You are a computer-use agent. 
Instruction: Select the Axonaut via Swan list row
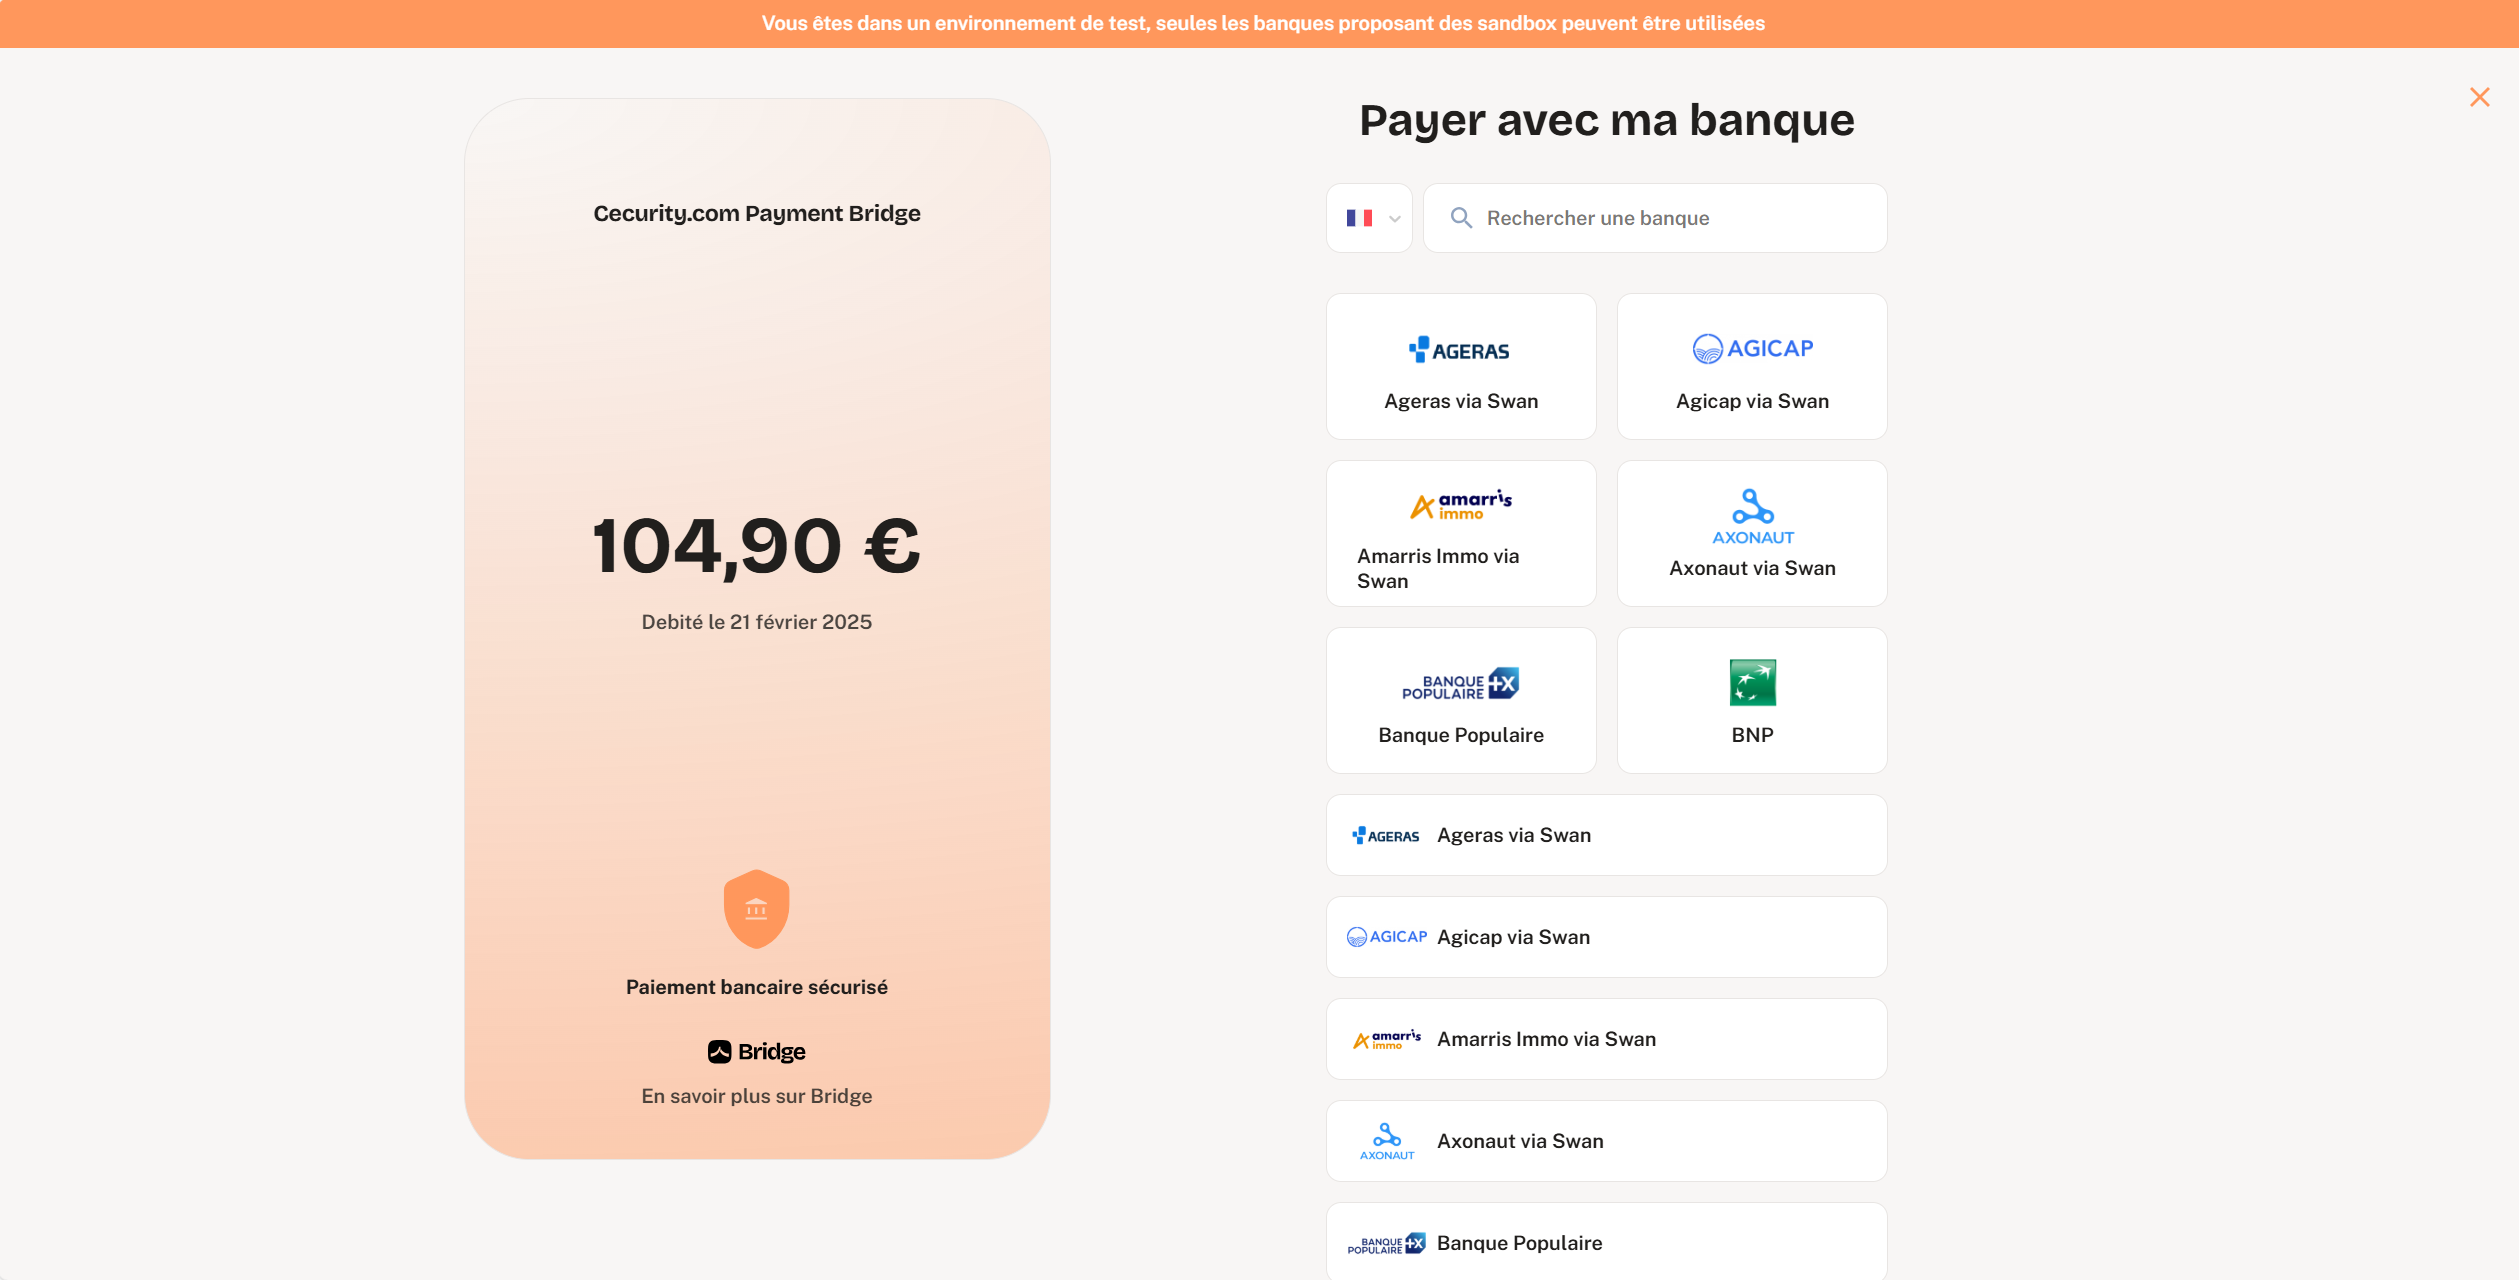tap(1606, 1141)
